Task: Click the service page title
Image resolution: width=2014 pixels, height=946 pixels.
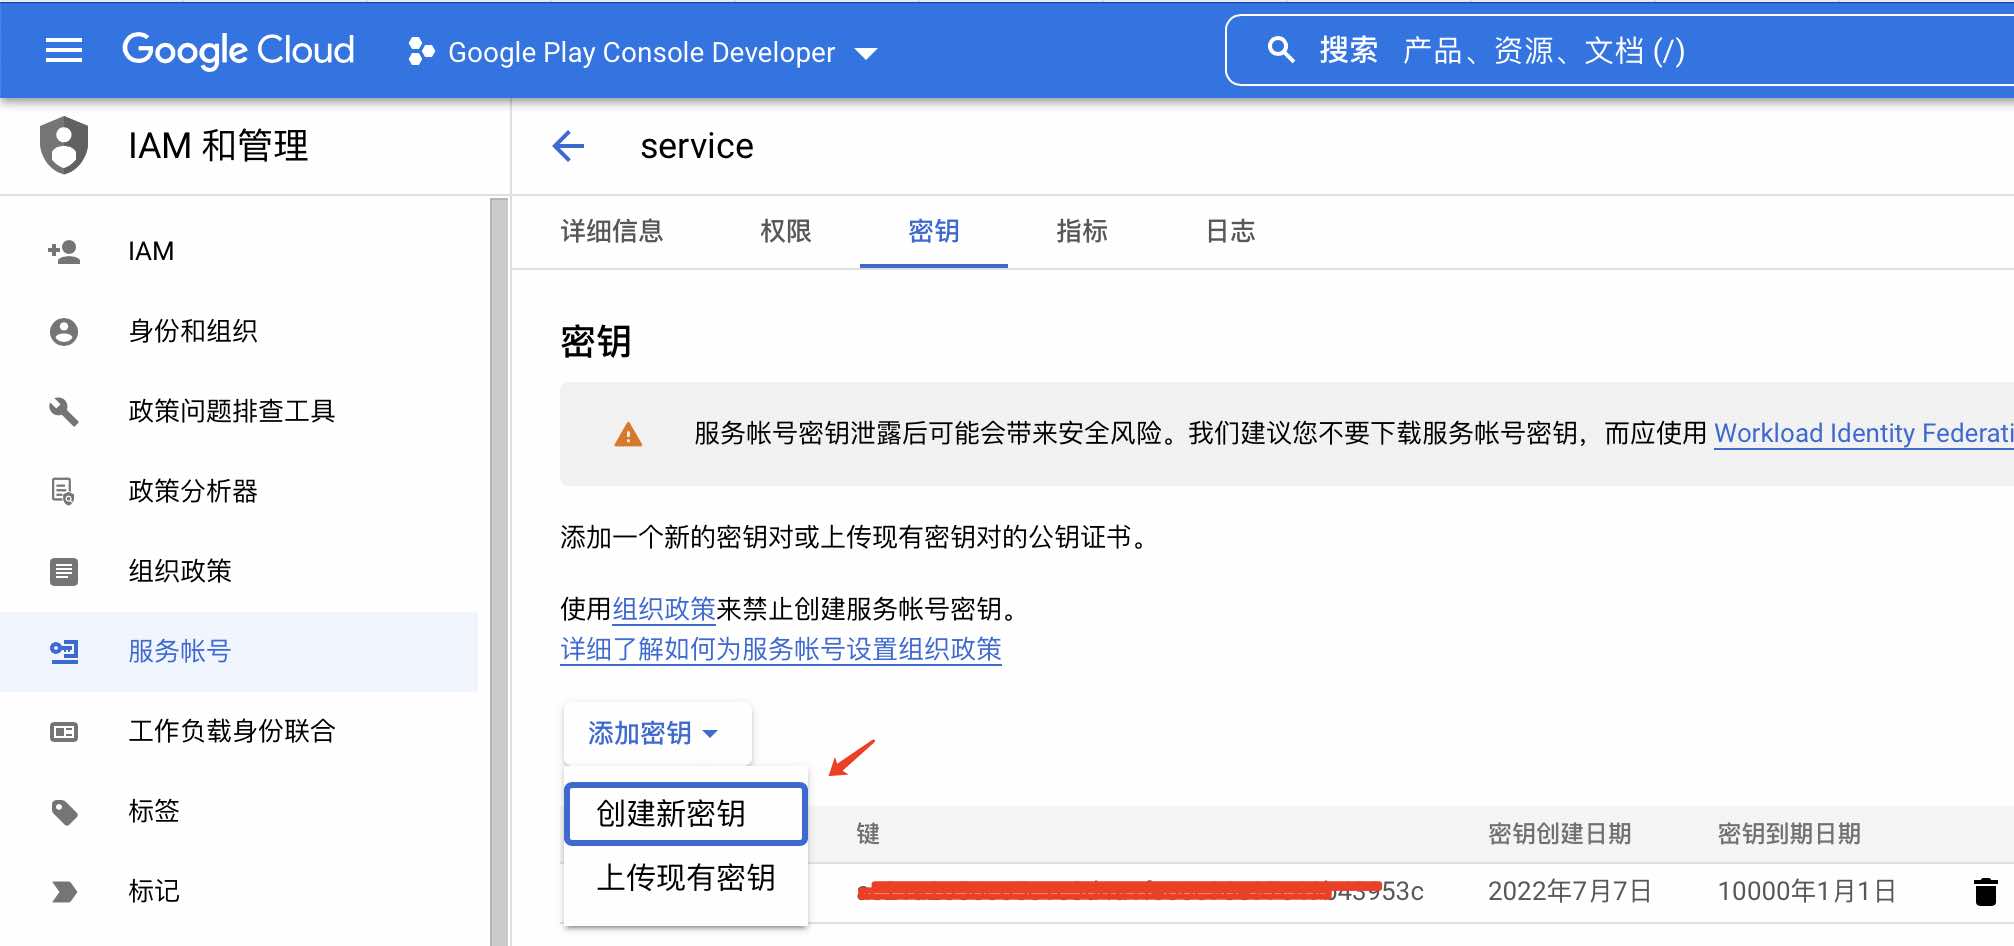Action: click(x=697, y=146)
